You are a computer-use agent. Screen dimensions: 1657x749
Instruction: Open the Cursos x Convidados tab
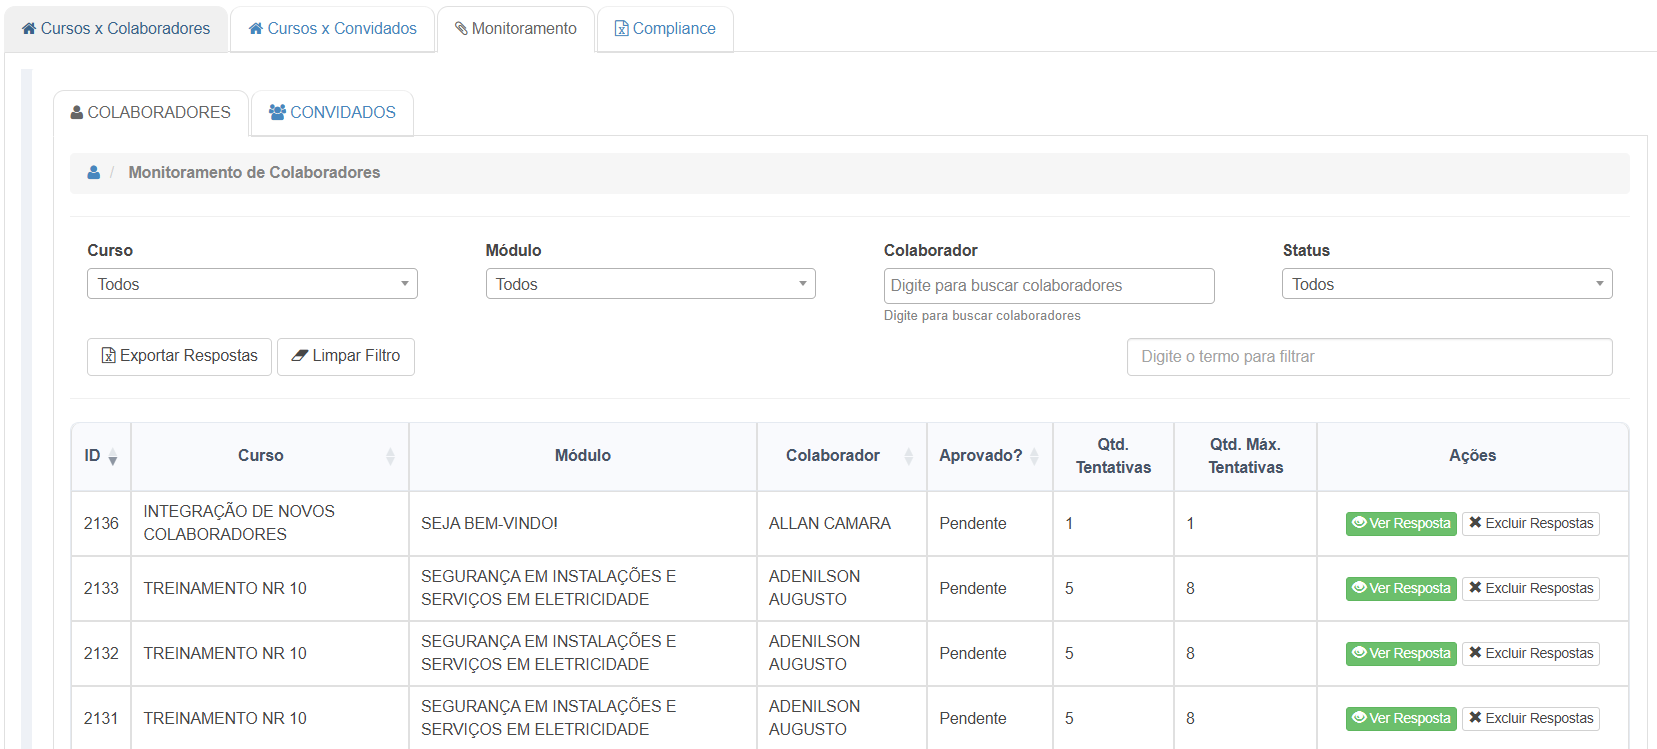click(332, 29)
